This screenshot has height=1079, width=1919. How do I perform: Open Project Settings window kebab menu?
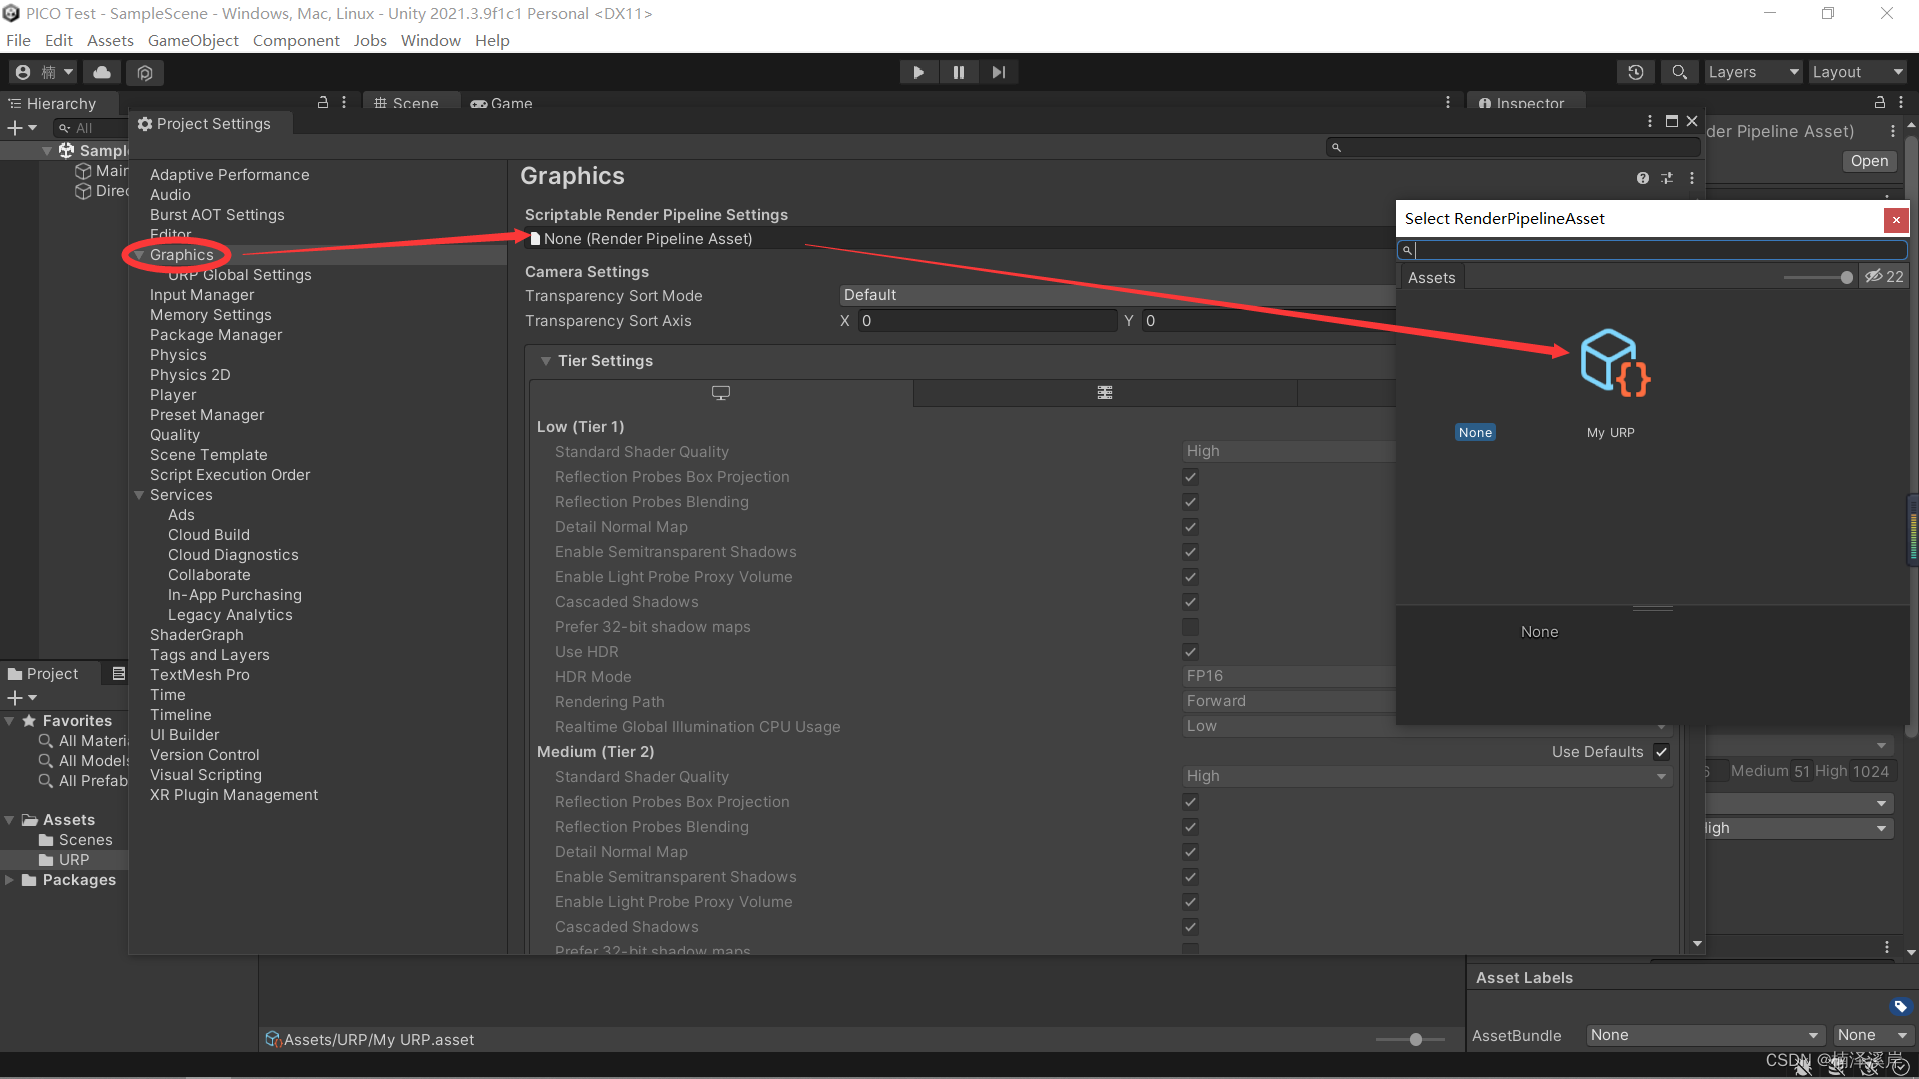click(x=1650, y=121)
